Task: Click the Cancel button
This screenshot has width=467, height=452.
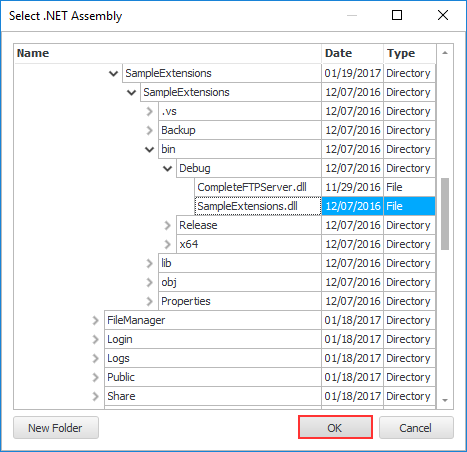Action: coord(416,427)
